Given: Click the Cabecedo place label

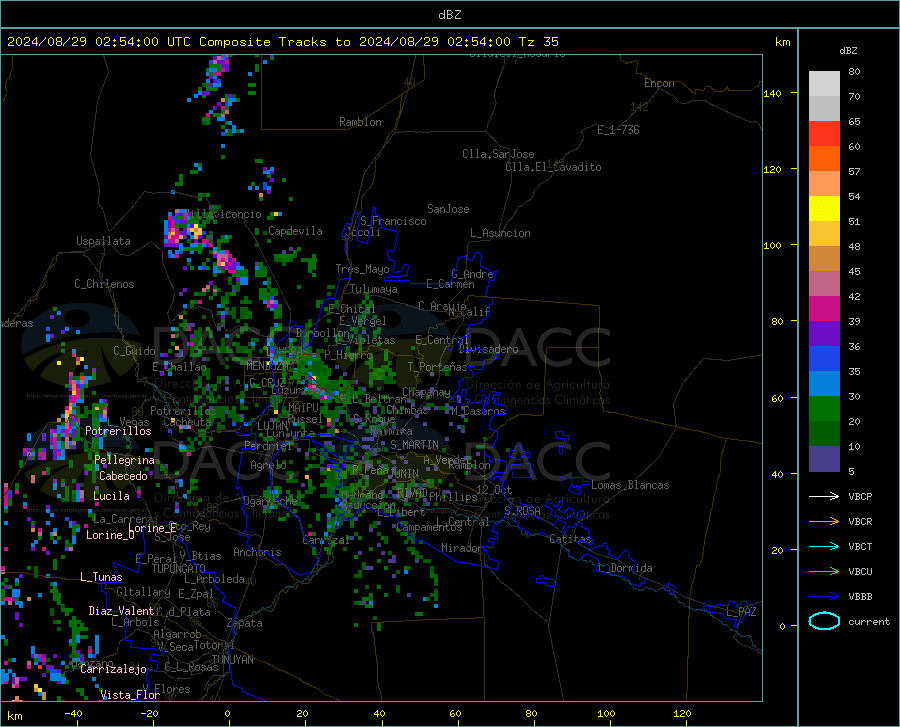Looking at the screenshot, I should 123,476.
